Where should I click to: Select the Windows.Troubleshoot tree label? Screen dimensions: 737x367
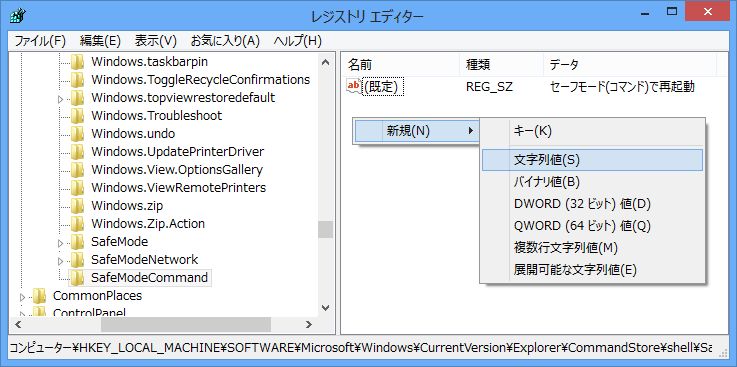coord(157,116)
